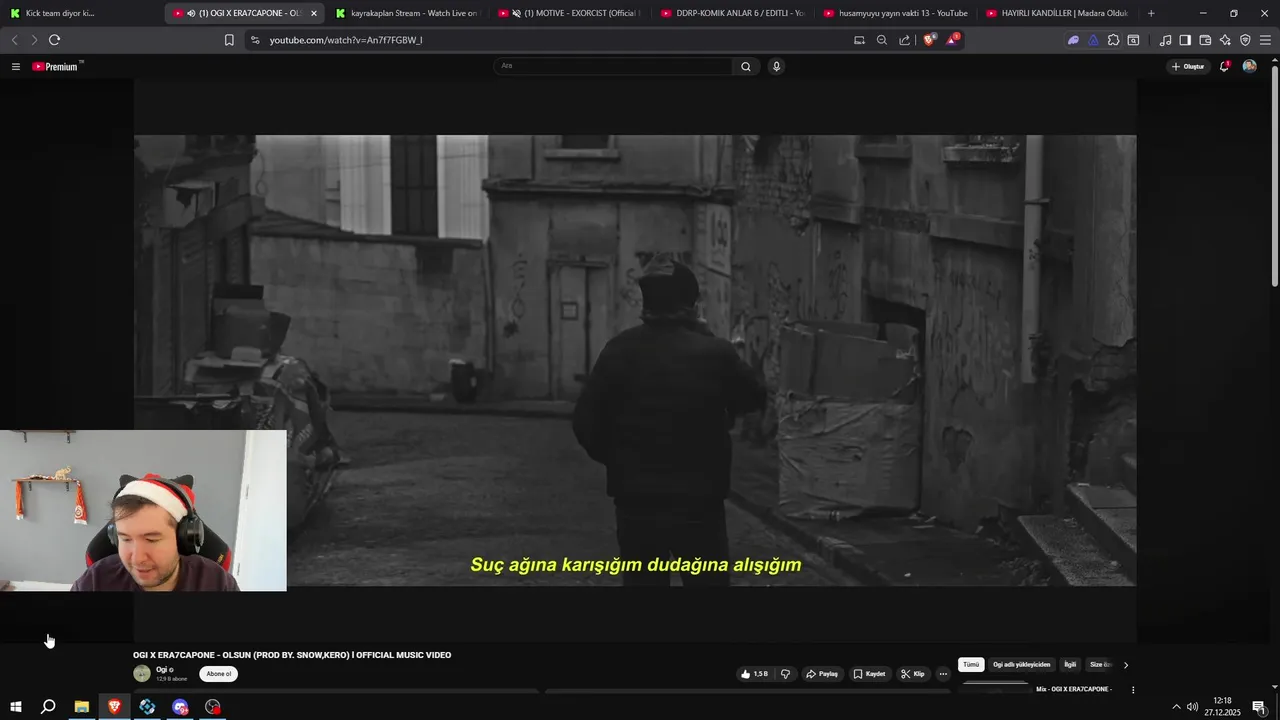Share this page via address bar icon
The height and width of the screenshot is (720, 1280).
pos(905,40)
